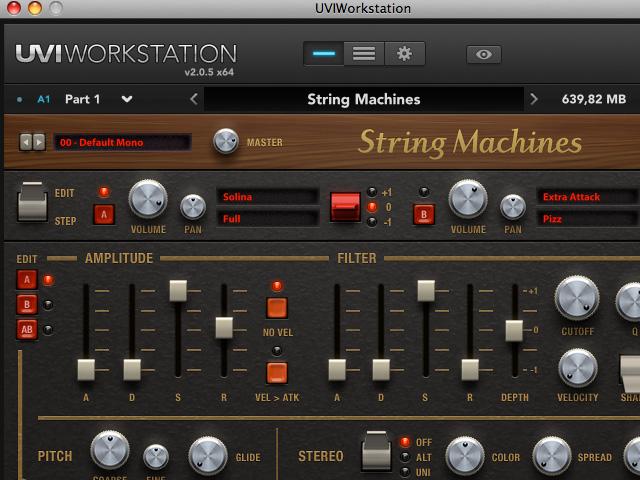Click the String Machines instrument name field

click(364, 99)
